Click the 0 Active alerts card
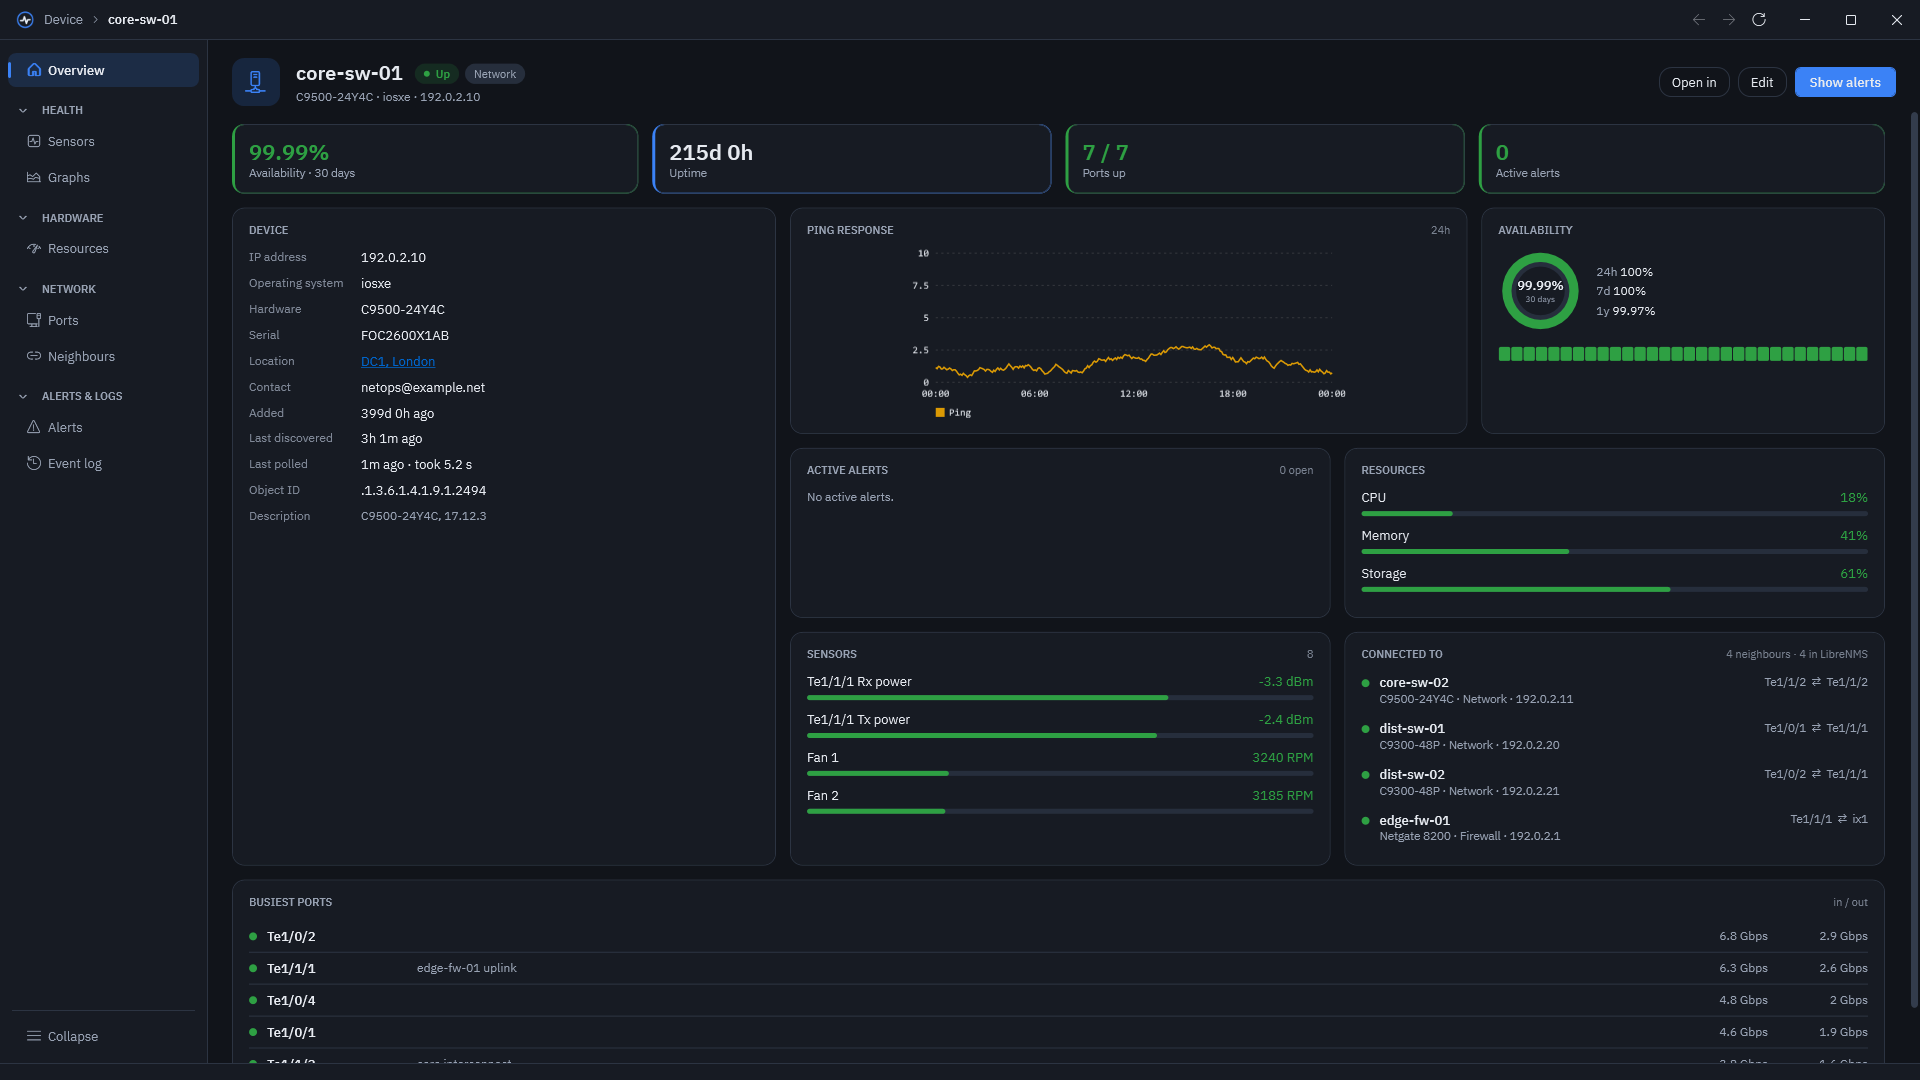Image resolution: width=1920 pixels, height=1080 pixels. [x=1682, y=159]
